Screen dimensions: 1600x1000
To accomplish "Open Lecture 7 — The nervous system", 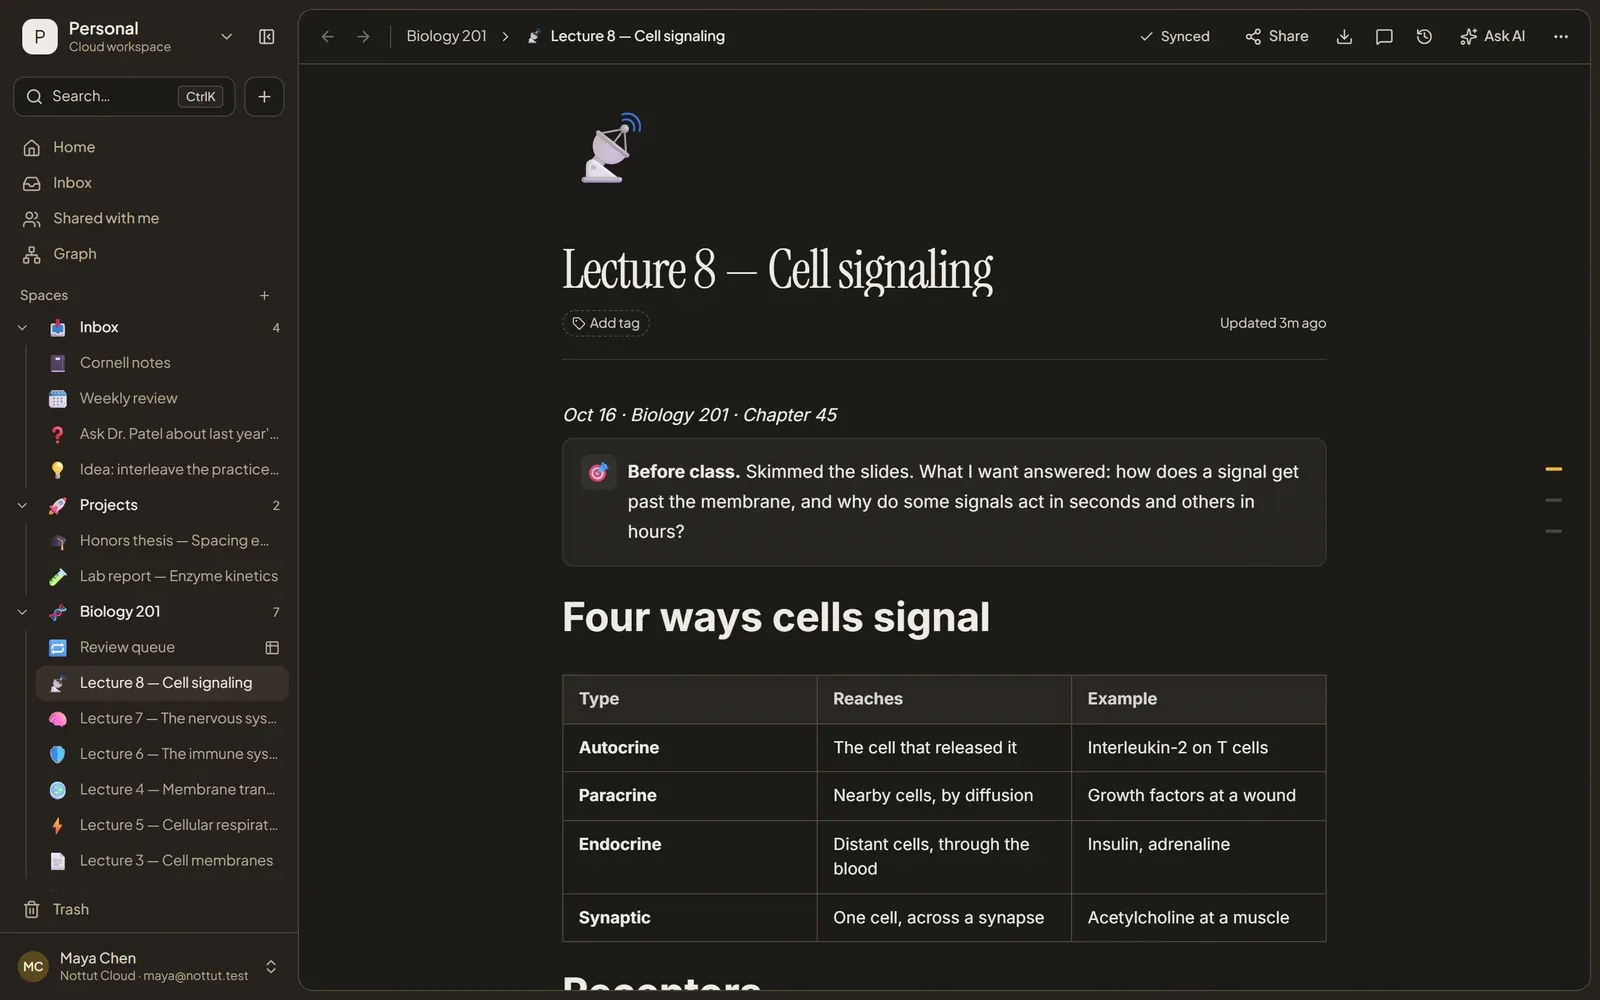I will pyautogui.click(x=162, y=719).
